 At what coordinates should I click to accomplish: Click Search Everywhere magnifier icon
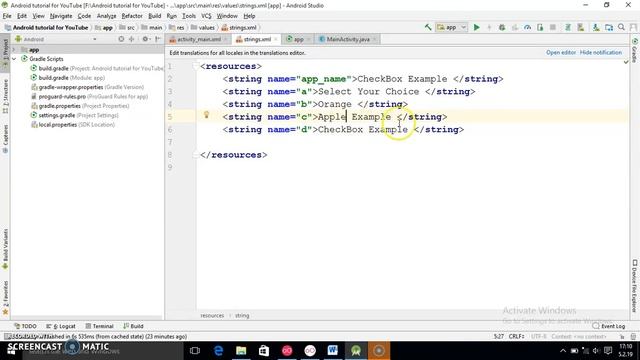(621, 27)
